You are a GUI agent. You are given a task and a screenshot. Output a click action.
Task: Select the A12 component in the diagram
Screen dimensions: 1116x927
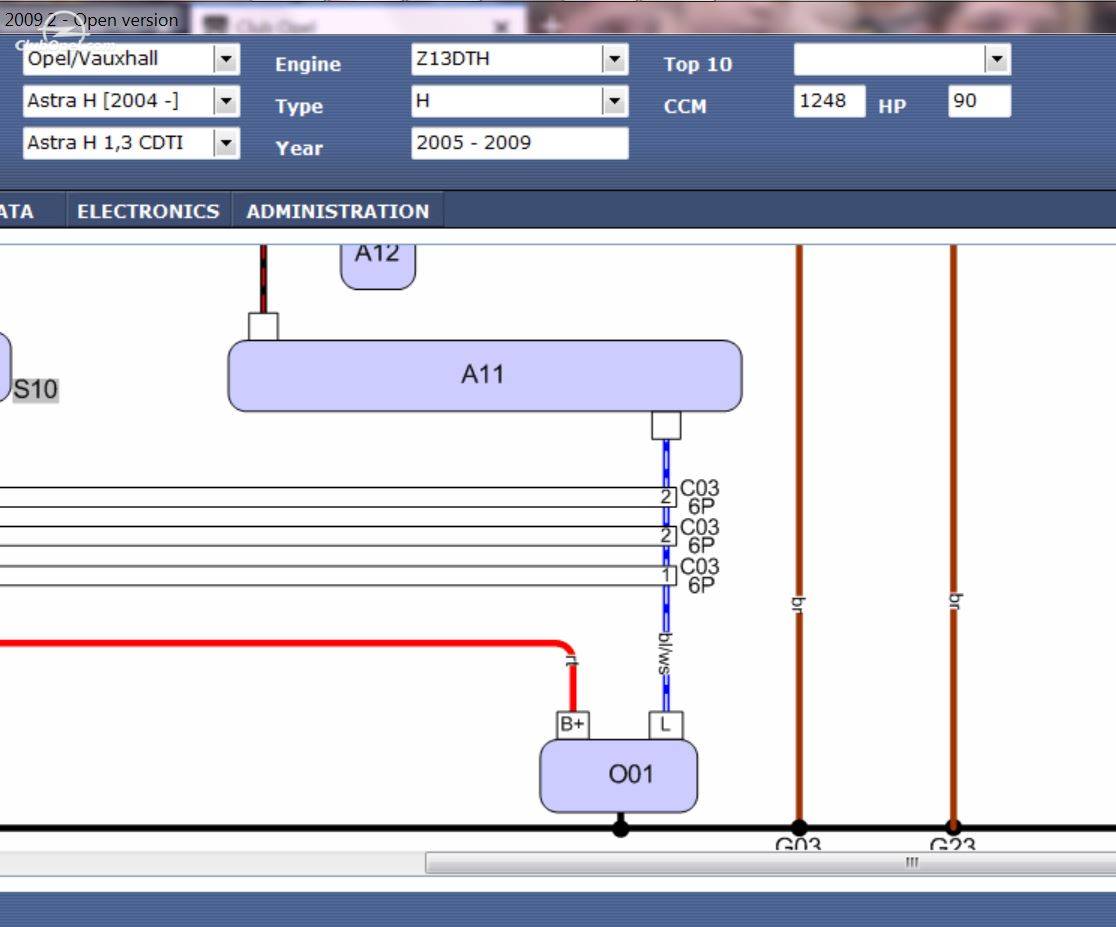378,266
